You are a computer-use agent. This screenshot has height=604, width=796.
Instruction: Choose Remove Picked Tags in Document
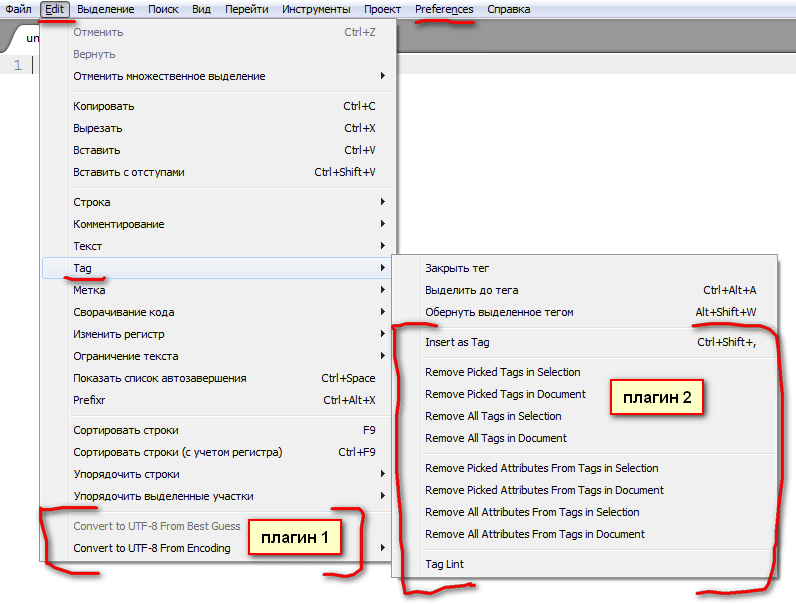585,394
